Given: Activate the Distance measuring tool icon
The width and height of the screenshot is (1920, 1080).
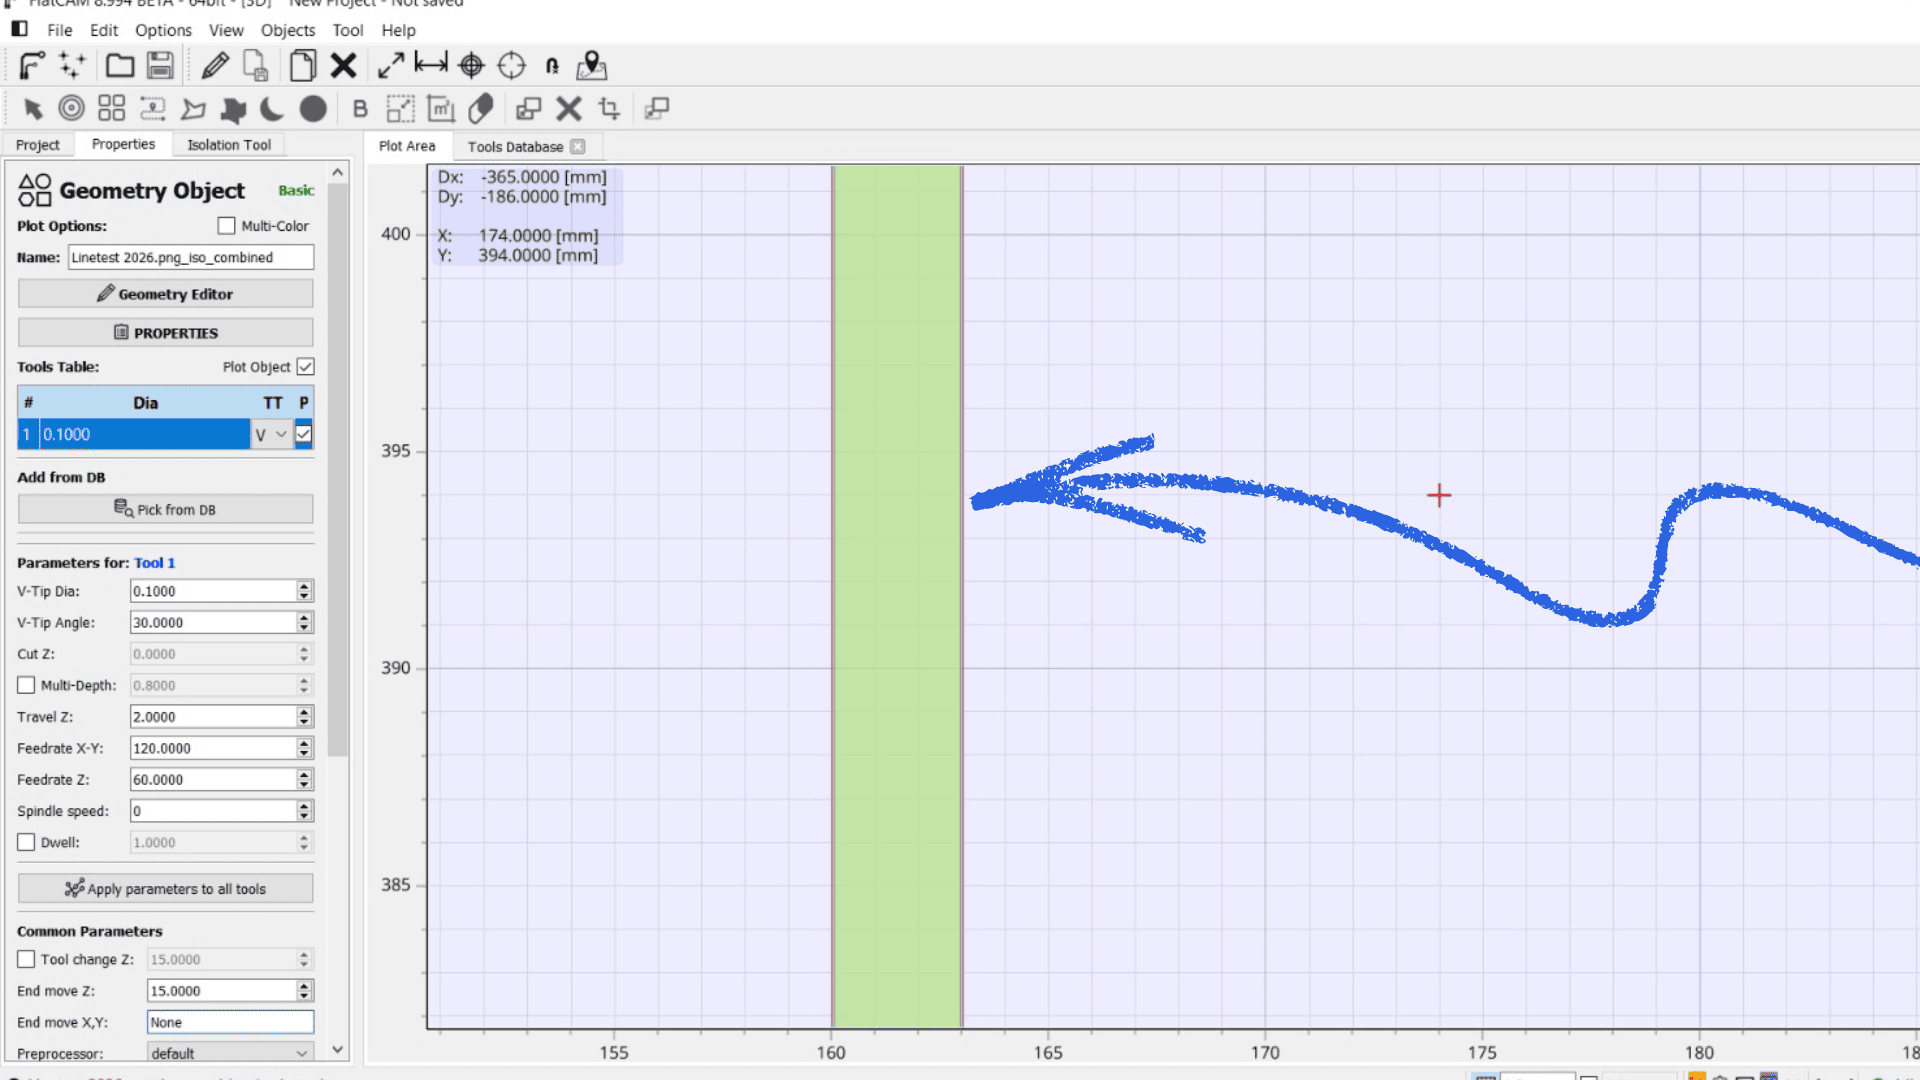Looking at the screenshot, I should coord(431,66).
